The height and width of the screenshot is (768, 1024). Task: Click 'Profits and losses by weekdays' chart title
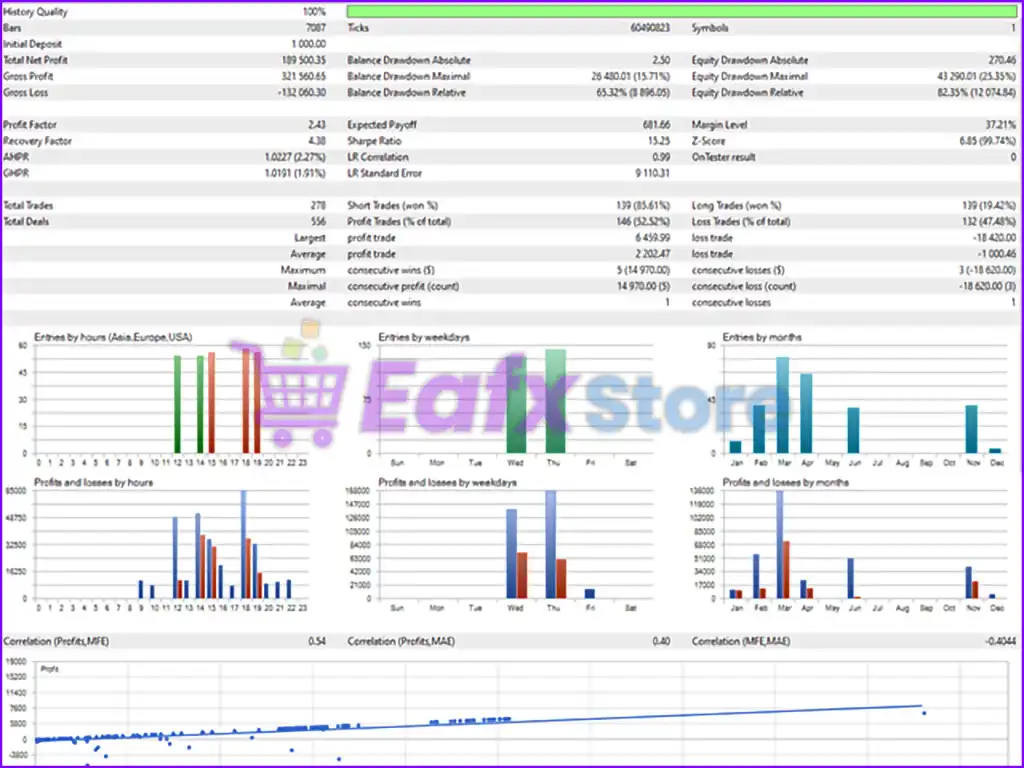pyautogui.click(x=447, y=483)
